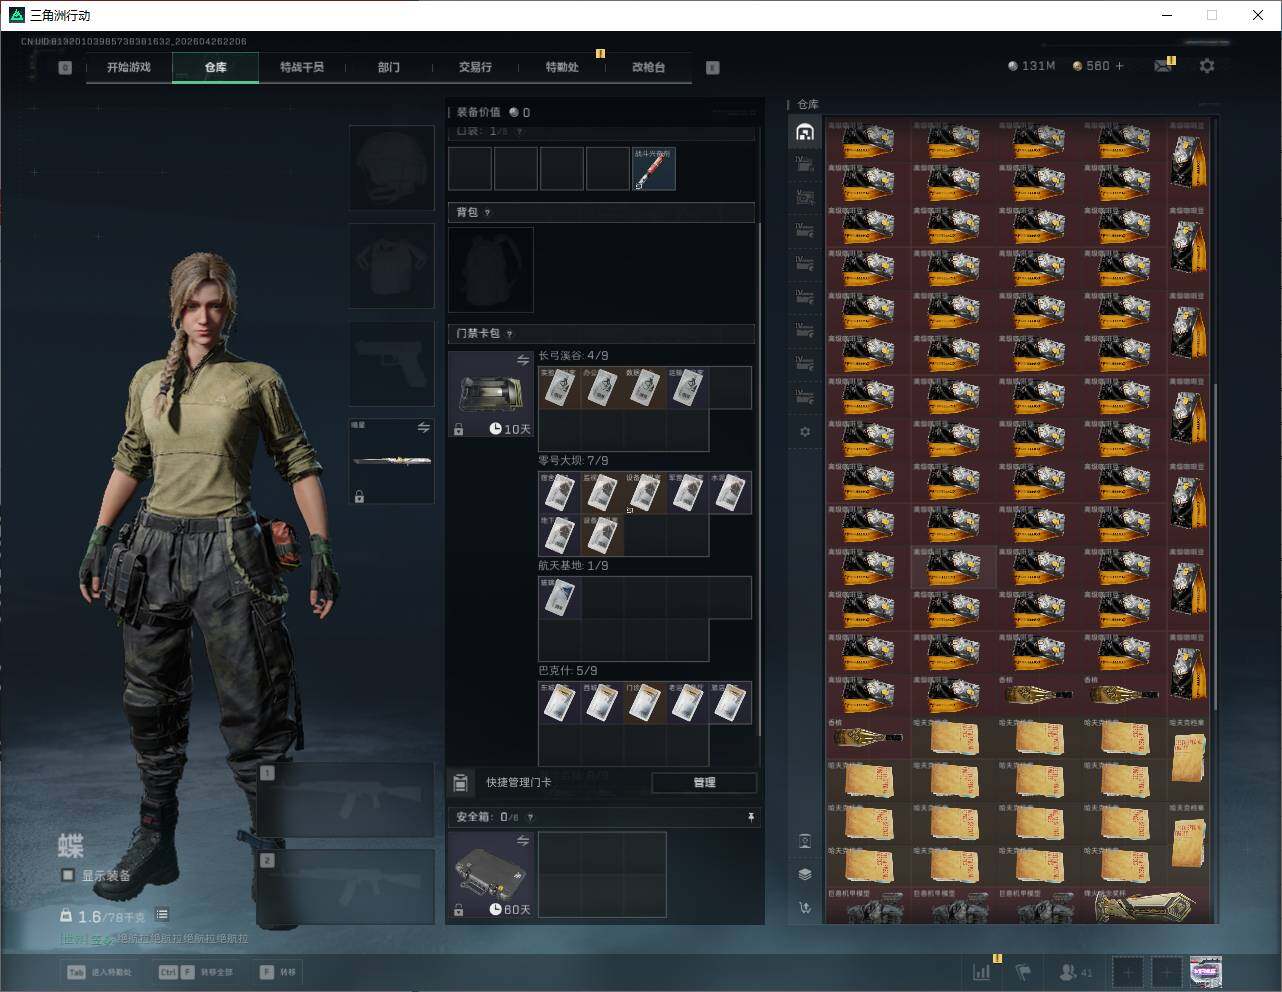Switch to the 改枪台 tab
Image resolution: width=1282 pixels, height=992 pixels.
[x=648, y=67]
